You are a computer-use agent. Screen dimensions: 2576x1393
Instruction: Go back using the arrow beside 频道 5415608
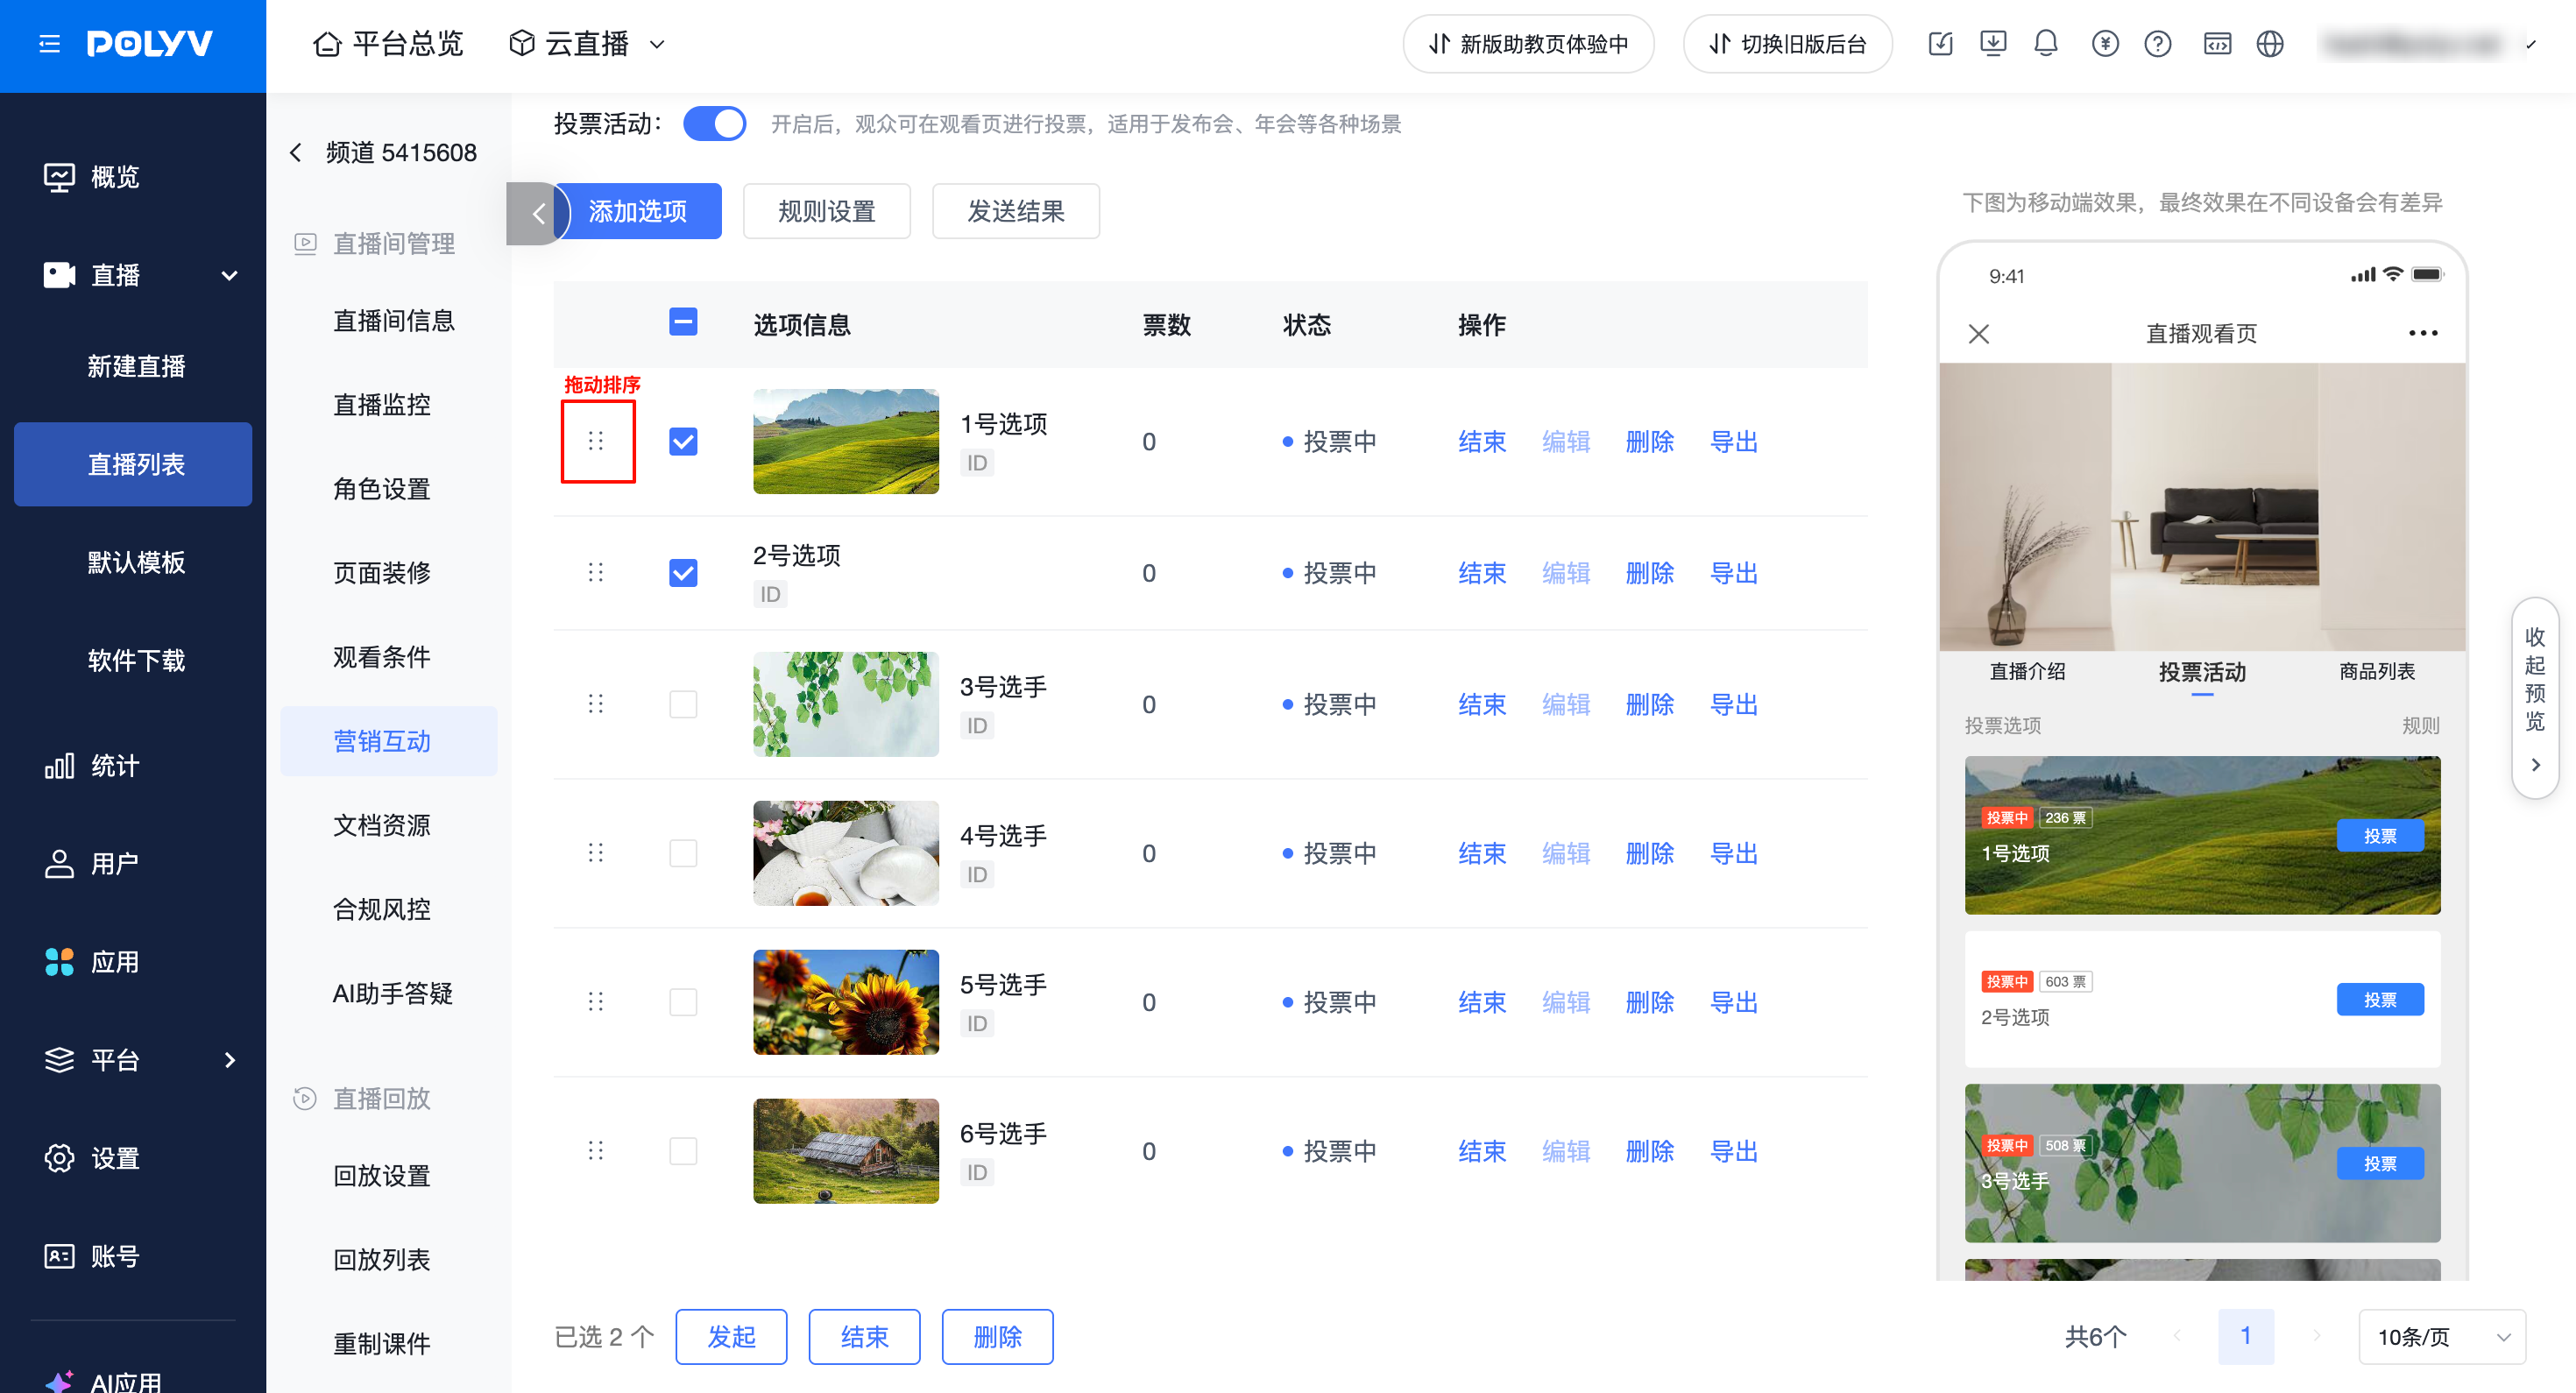point(295,152)
